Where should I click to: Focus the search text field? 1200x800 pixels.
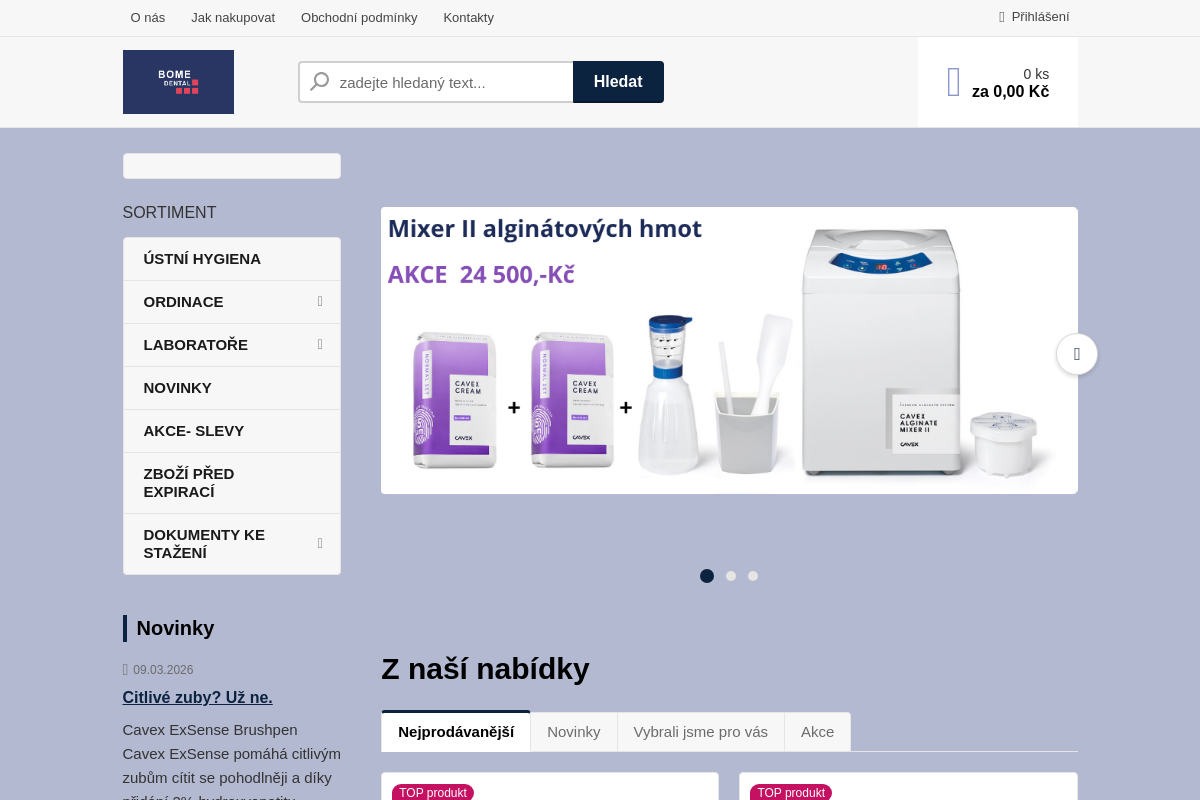(x=436, y=82)
